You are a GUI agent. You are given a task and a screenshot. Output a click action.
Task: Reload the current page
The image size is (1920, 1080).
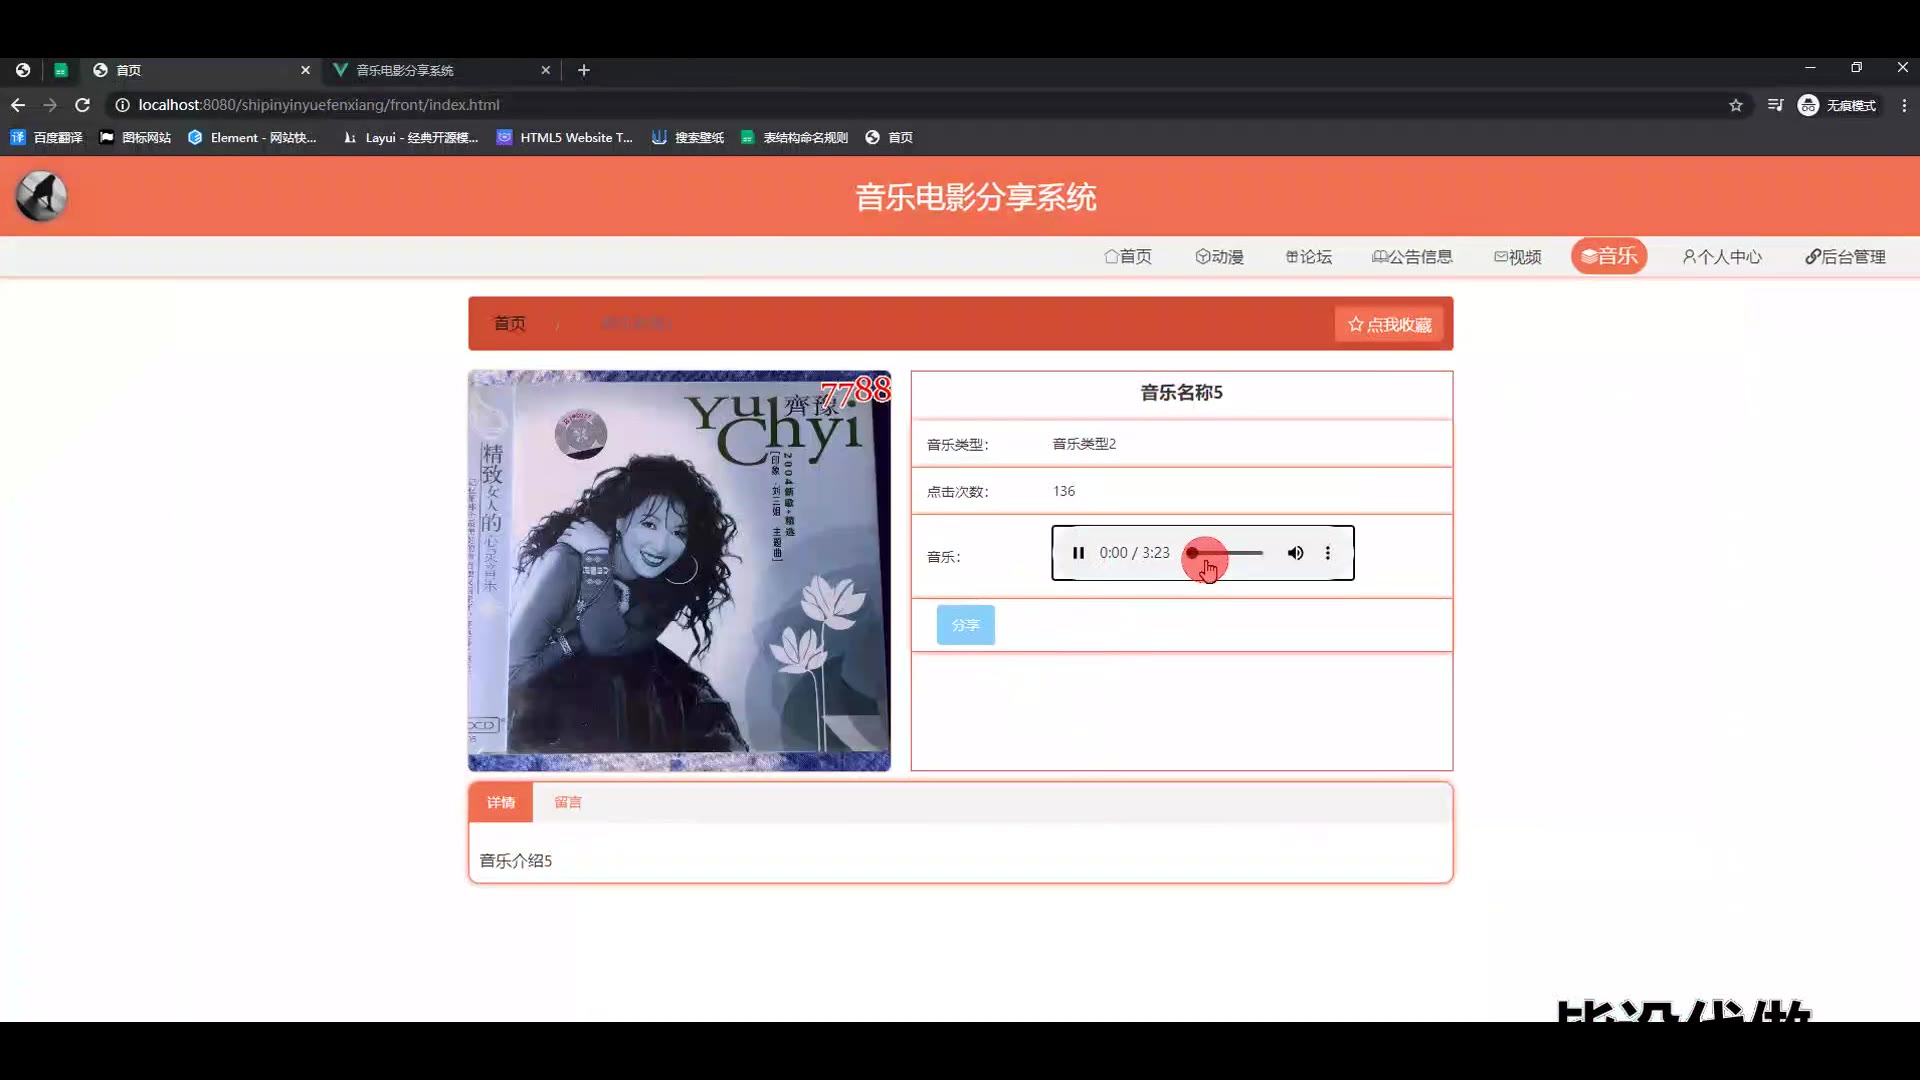[x=83, y=105]
